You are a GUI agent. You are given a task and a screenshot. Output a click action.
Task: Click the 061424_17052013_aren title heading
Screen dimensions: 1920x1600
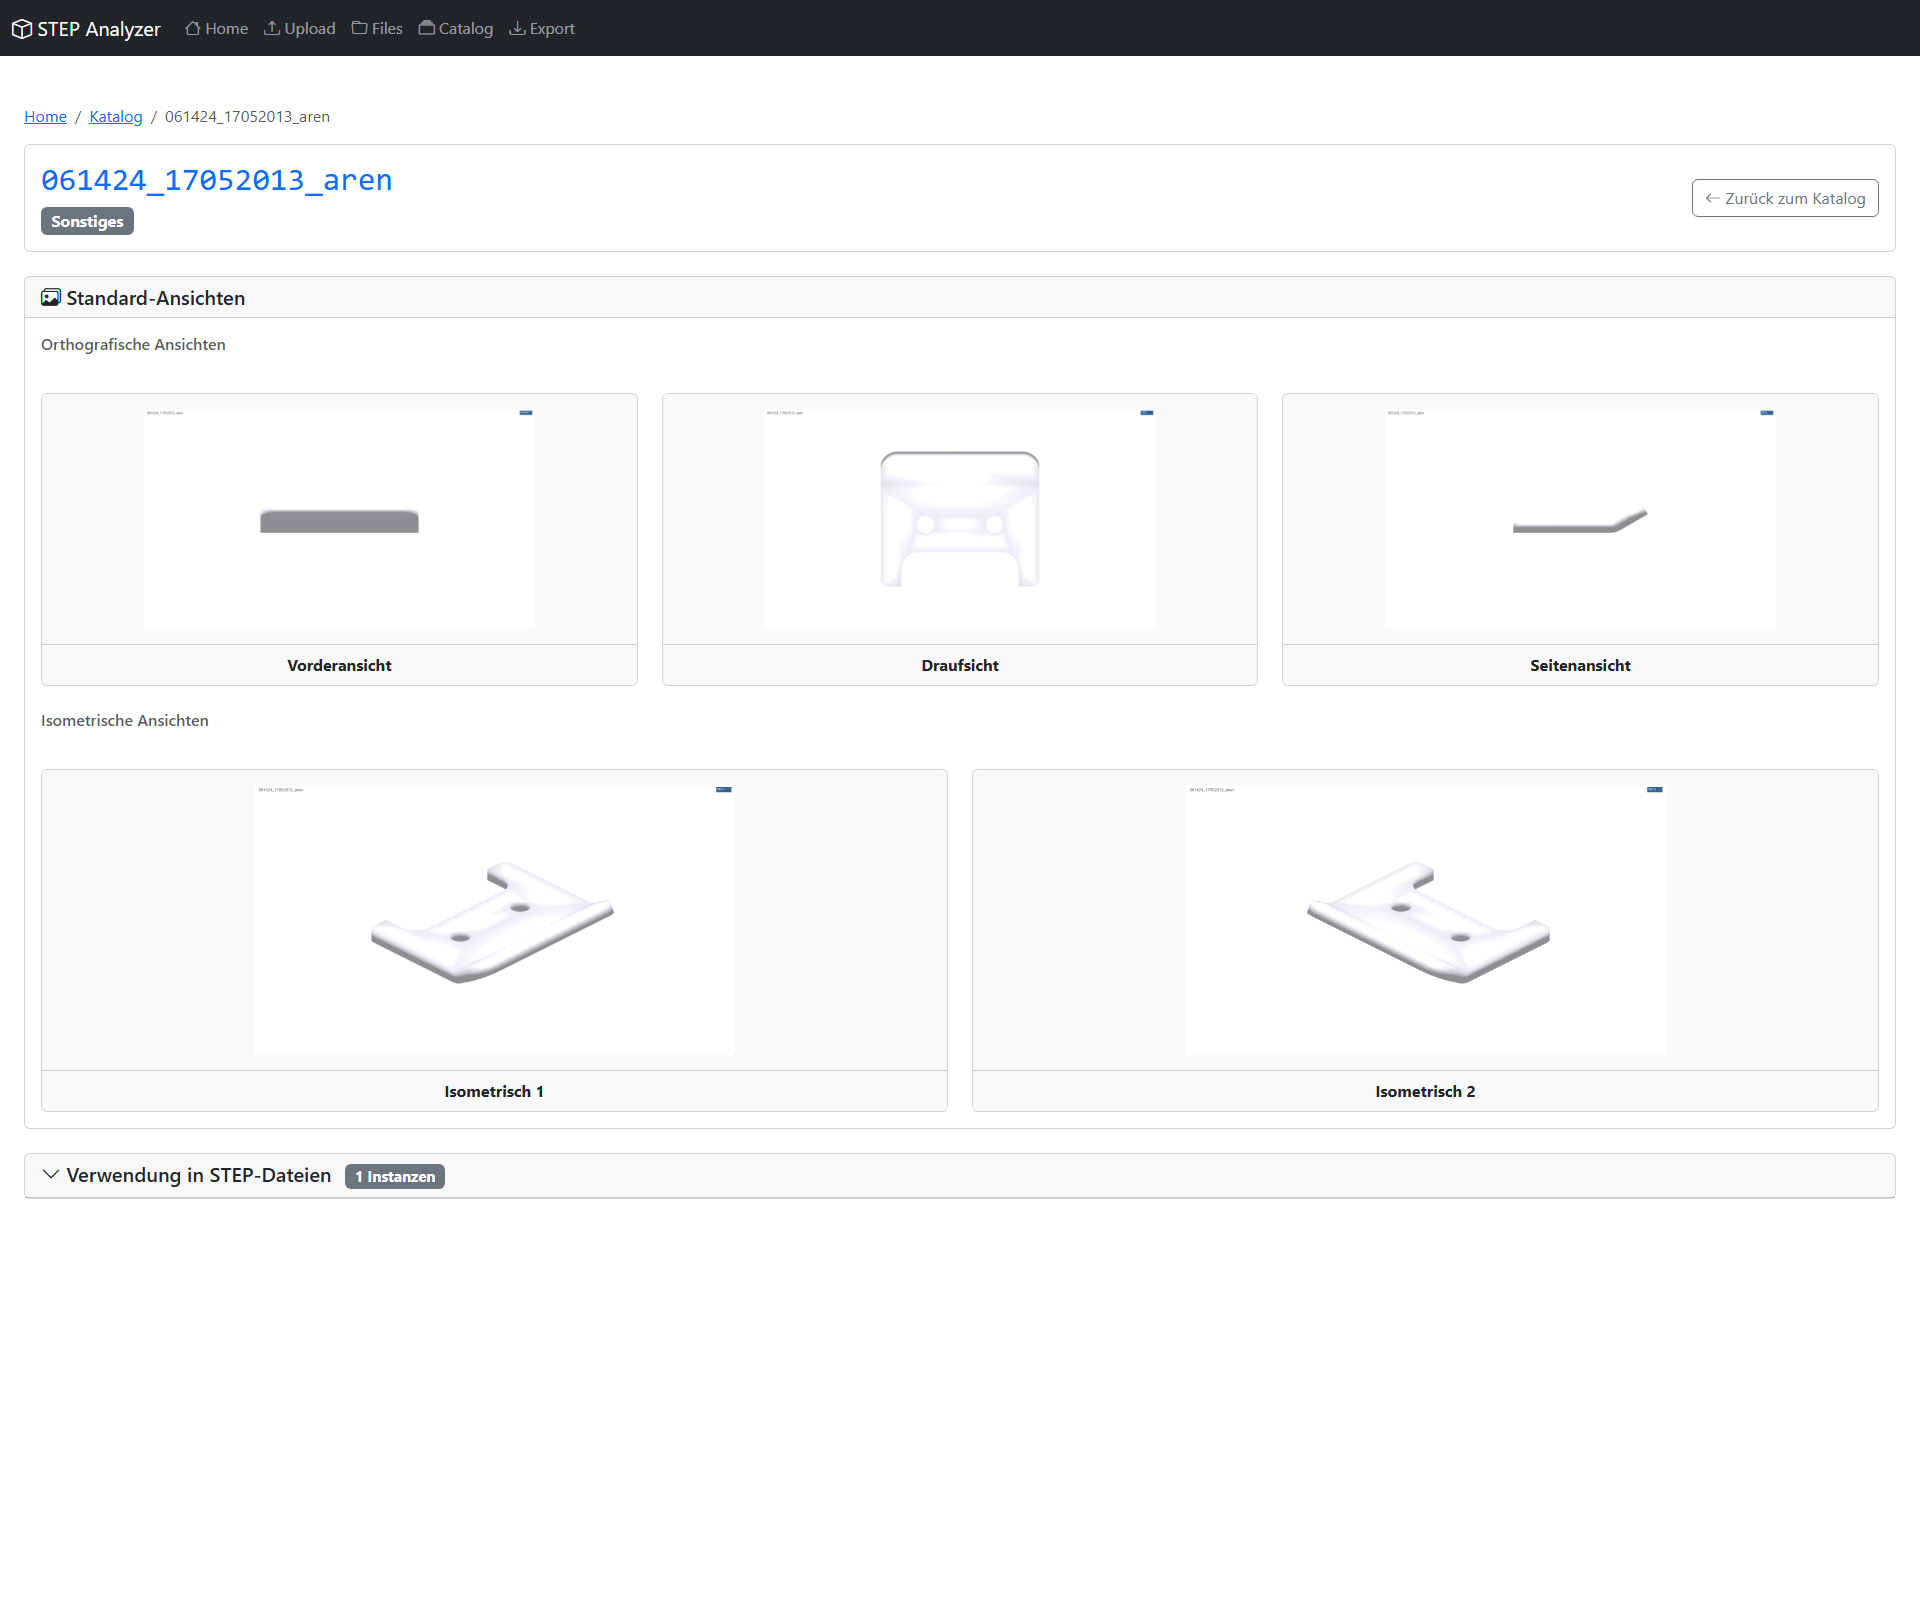216,180
